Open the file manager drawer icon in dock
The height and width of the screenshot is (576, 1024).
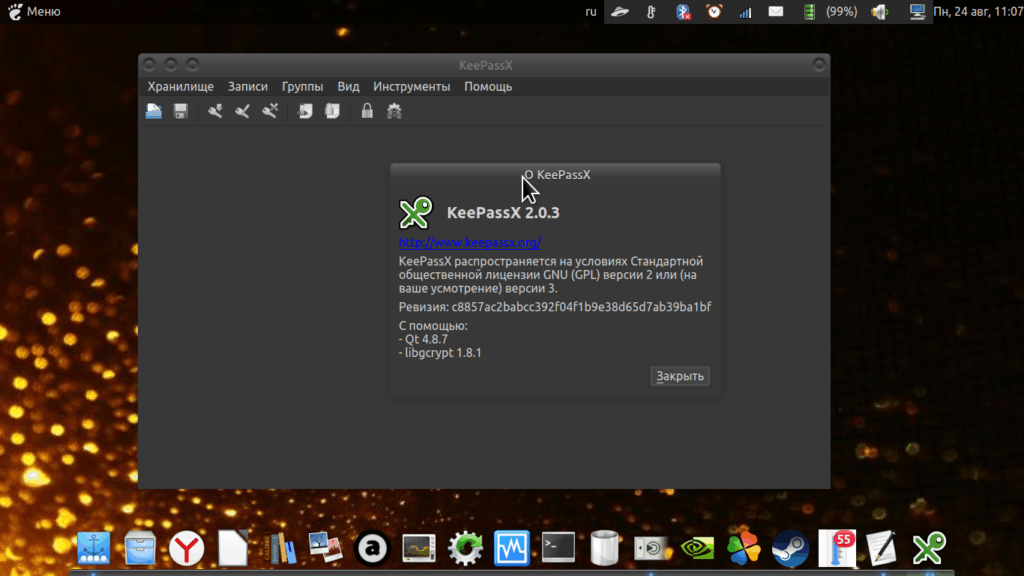140,547
